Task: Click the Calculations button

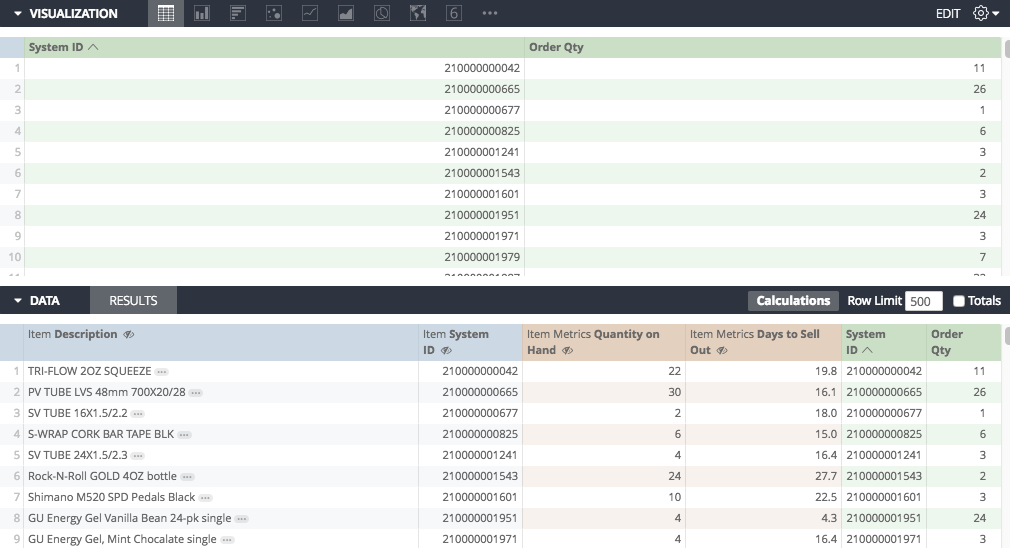Action: (x=793, y=301)
